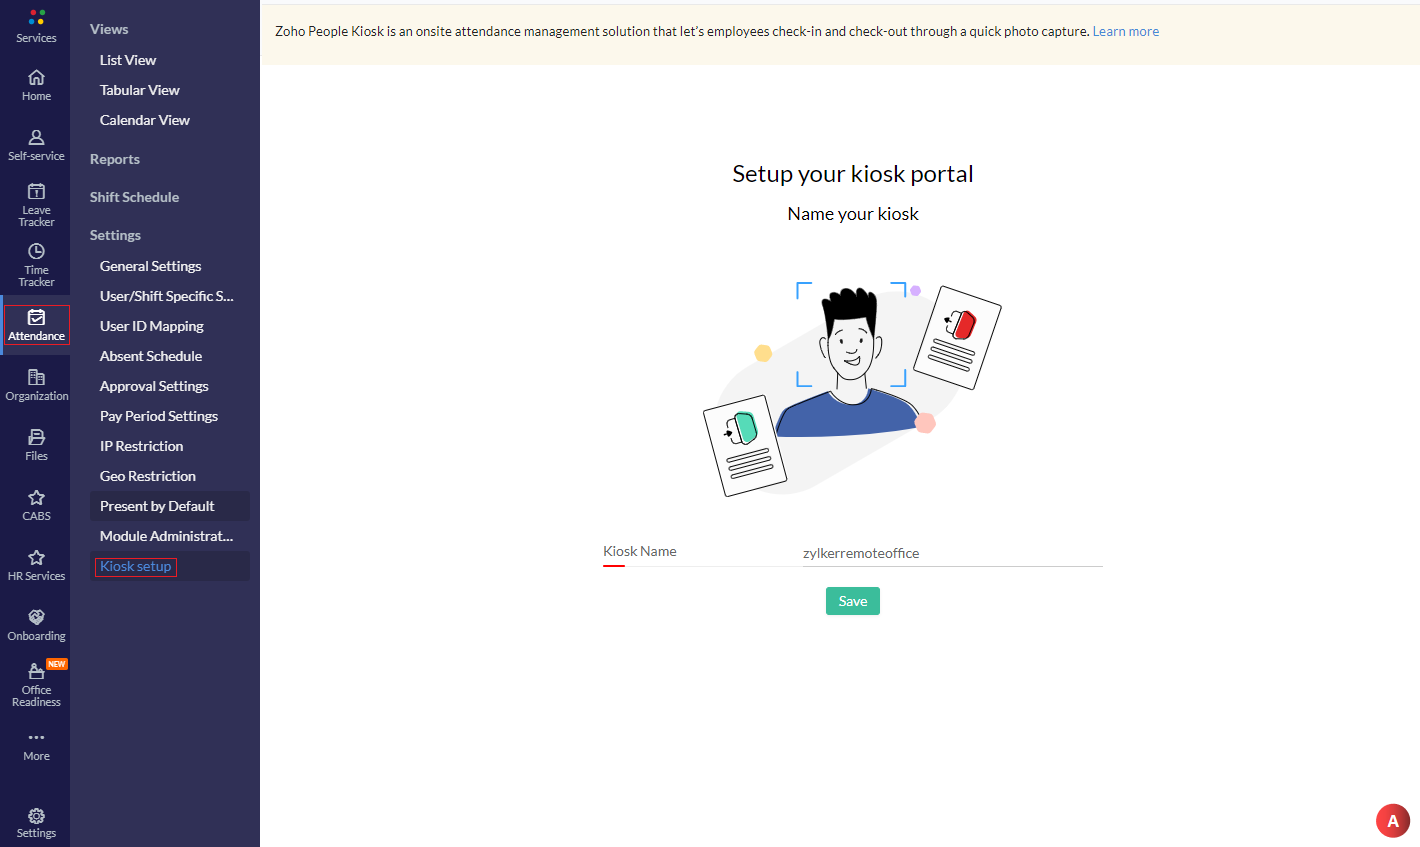
Task: Click the red user avatar icon
Action: coord(1392,821)
